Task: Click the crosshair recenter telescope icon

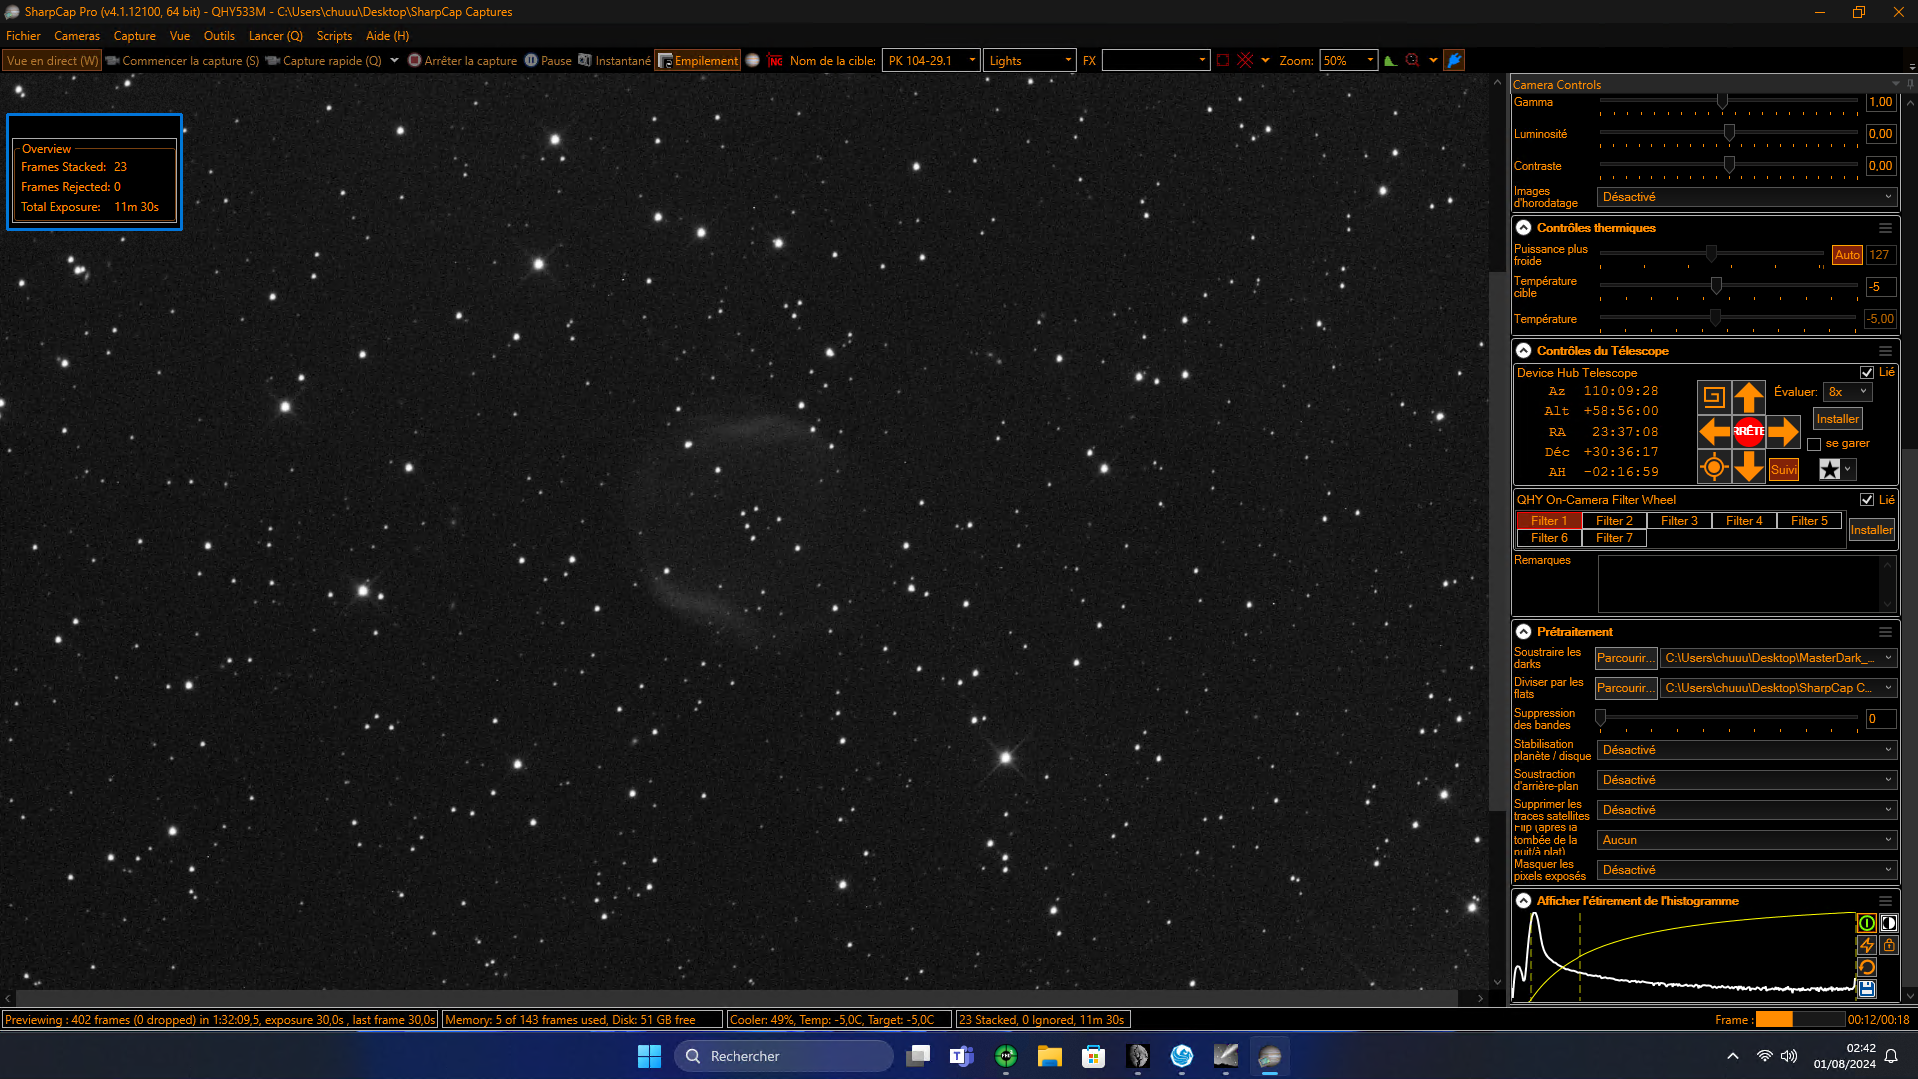Action: pos(1714,467)
